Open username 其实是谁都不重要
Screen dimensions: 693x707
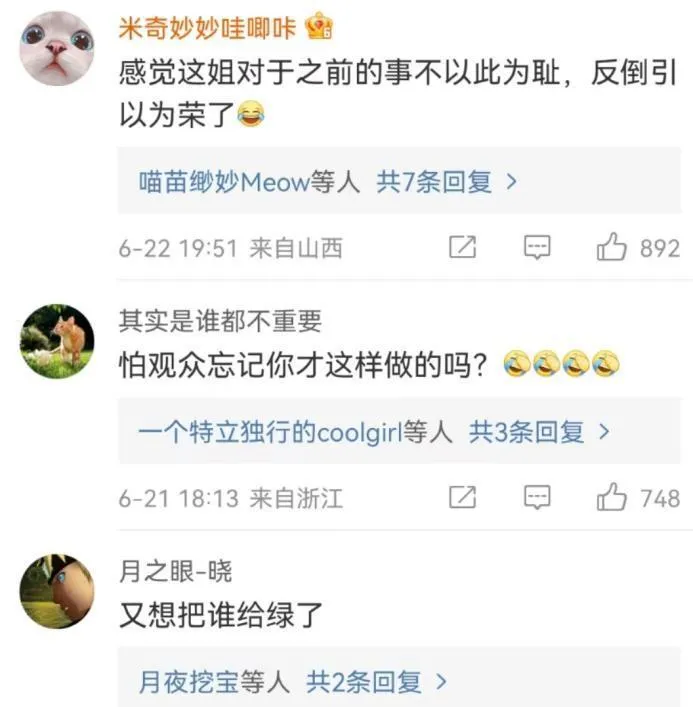tap(220, 321)
